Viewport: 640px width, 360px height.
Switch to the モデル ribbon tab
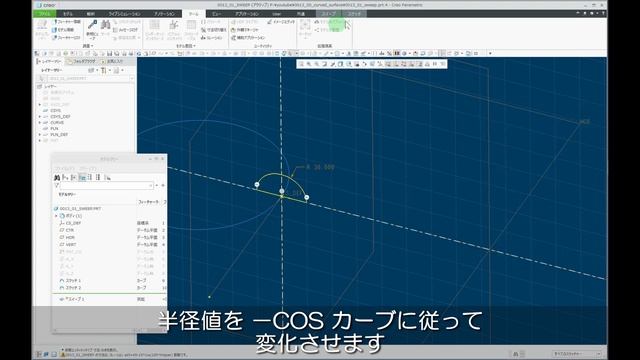coord(68,13)
